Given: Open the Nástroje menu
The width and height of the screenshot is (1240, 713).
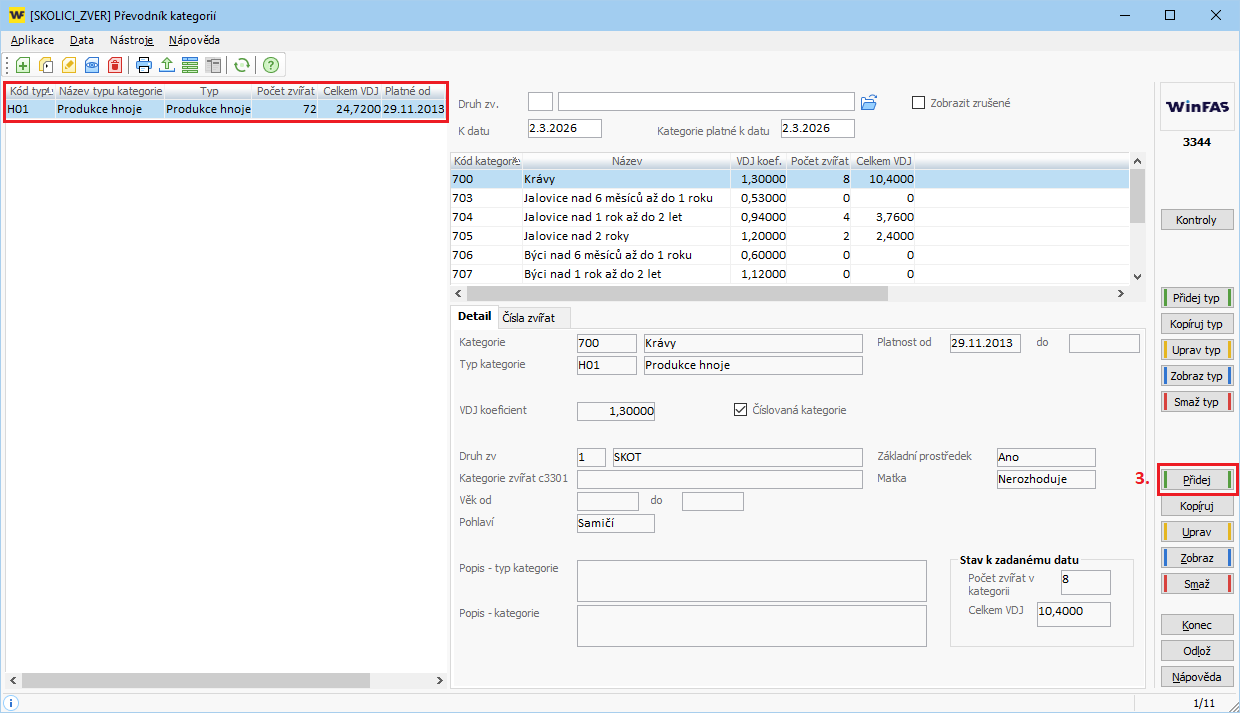Looking at the screenshot, I should click(131, 40).
